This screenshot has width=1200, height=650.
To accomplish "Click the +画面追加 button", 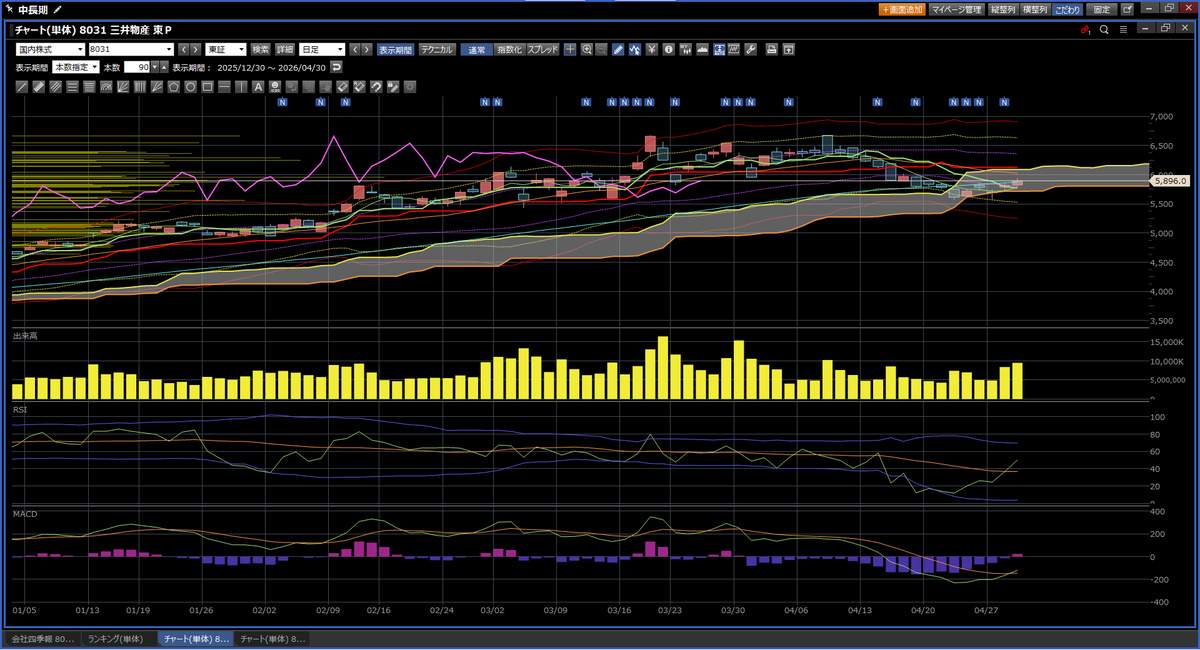I will [x=901, y=9].
